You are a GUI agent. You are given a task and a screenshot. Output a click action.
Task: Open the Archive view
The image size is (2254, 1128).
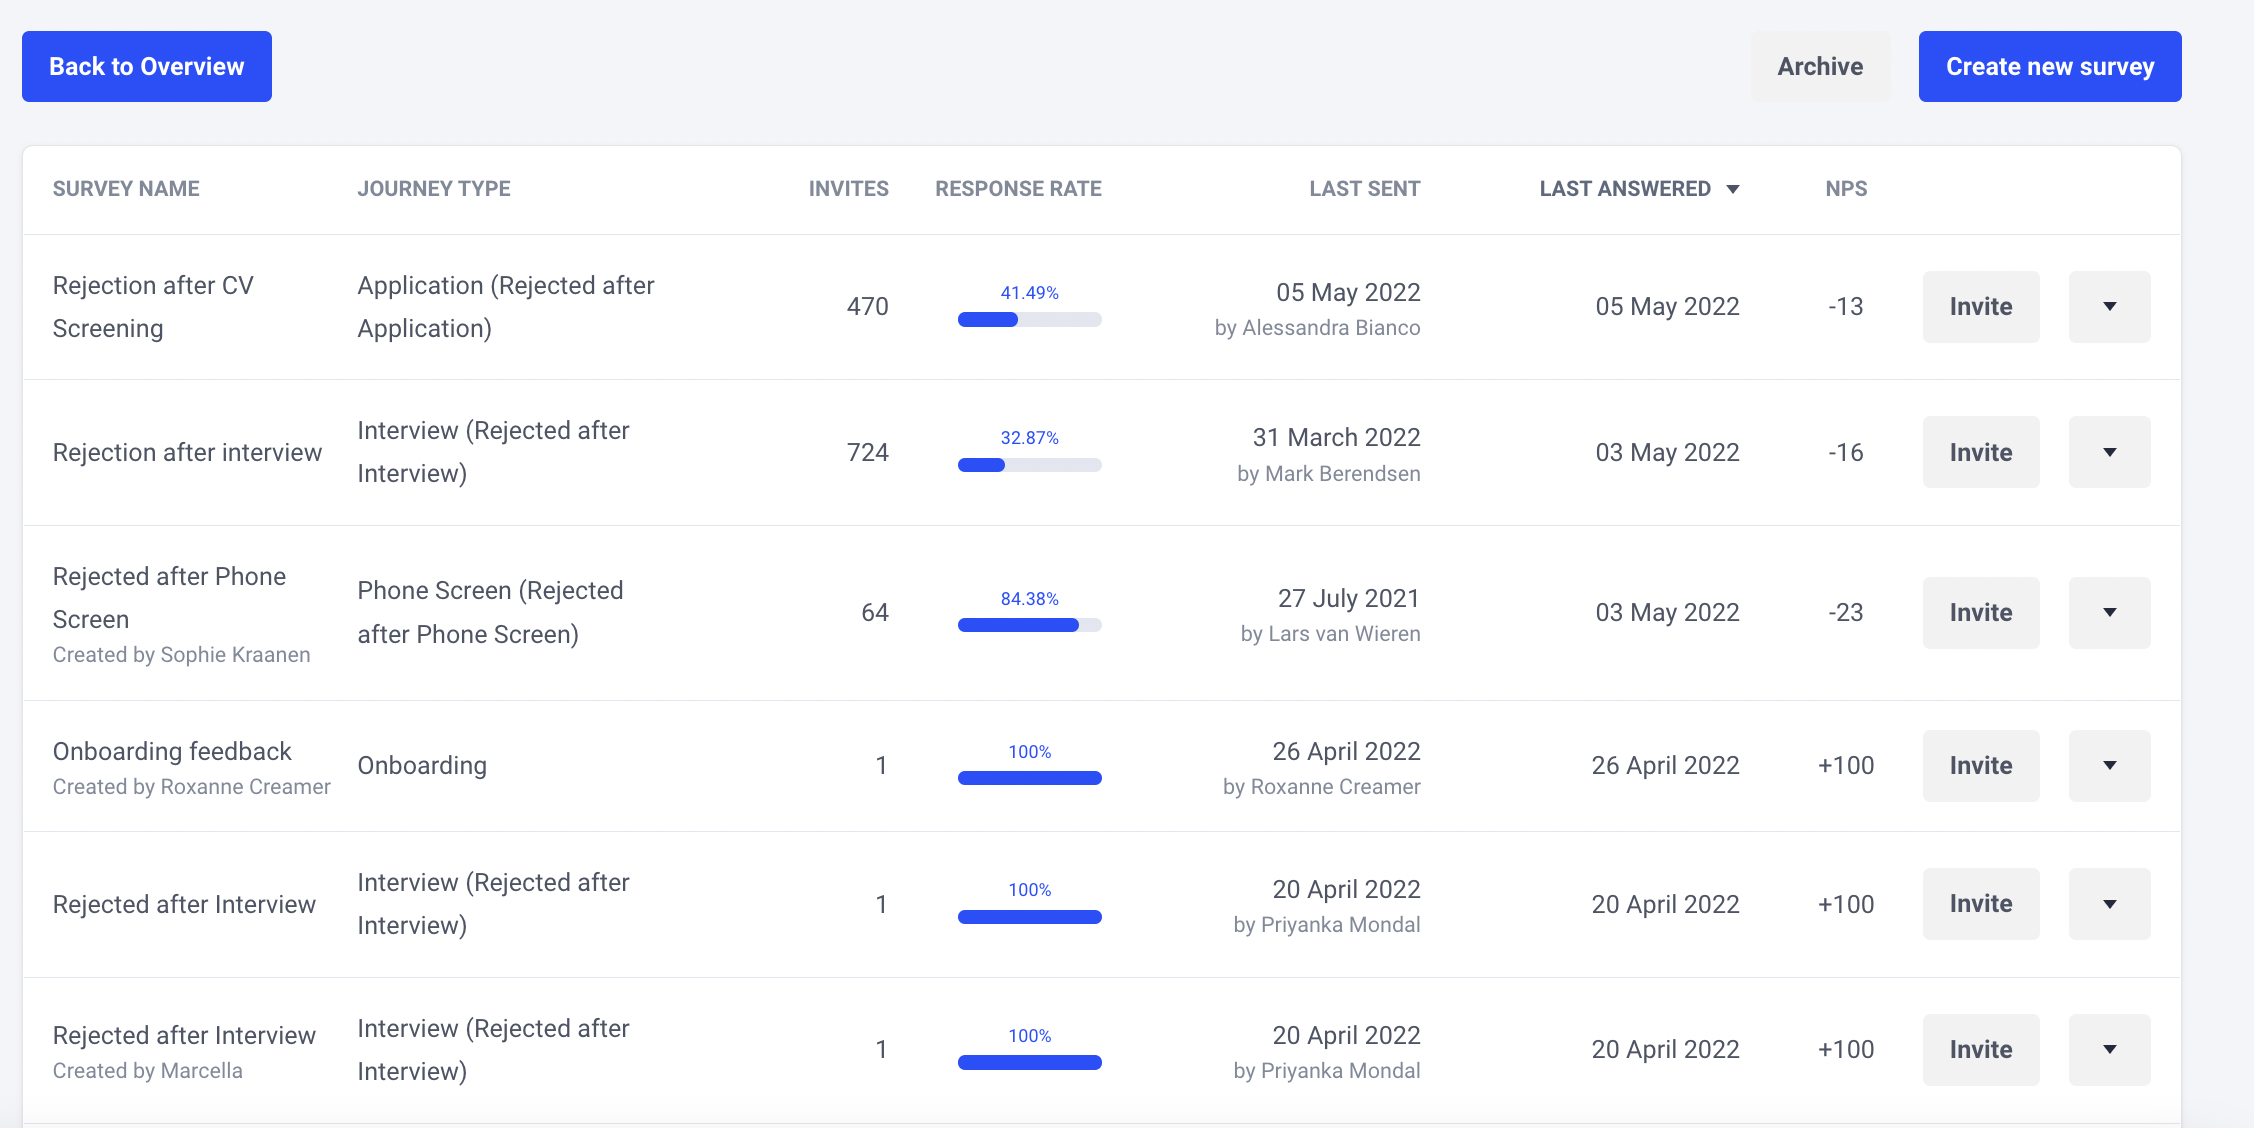click(x=1819, y=66)
